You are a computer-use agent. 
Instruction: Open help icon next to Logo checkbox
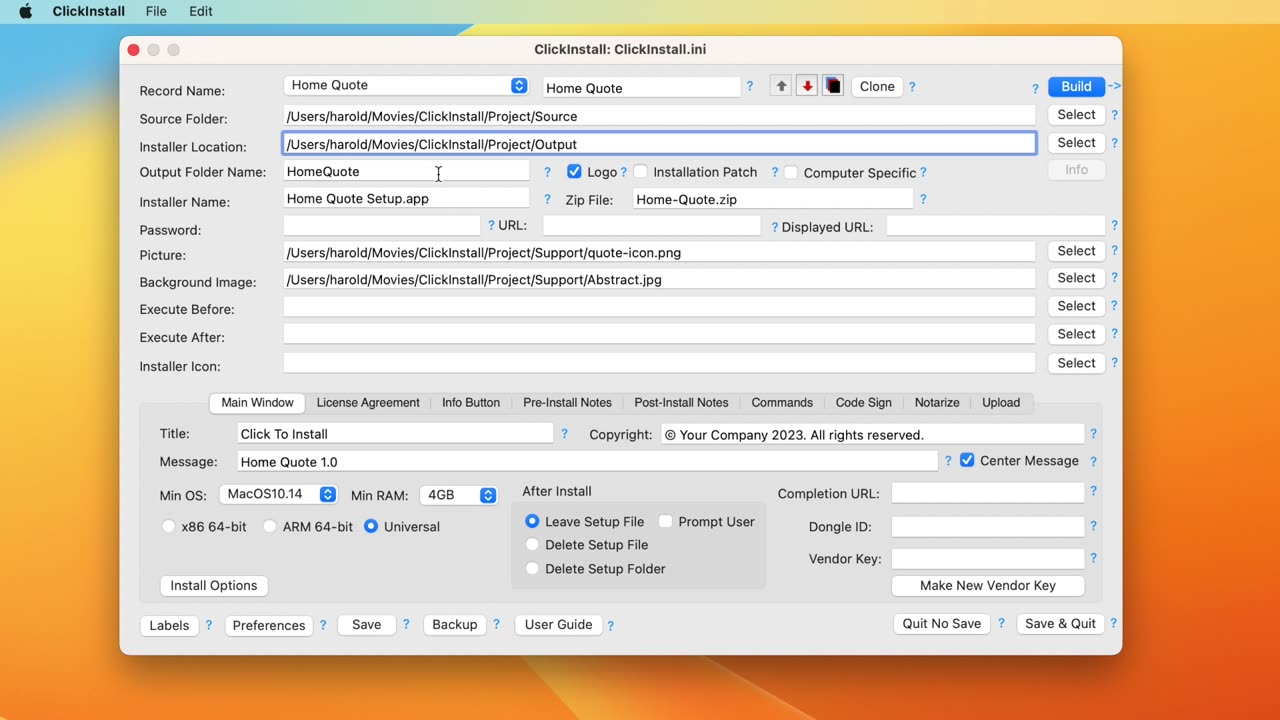(623, 172)
